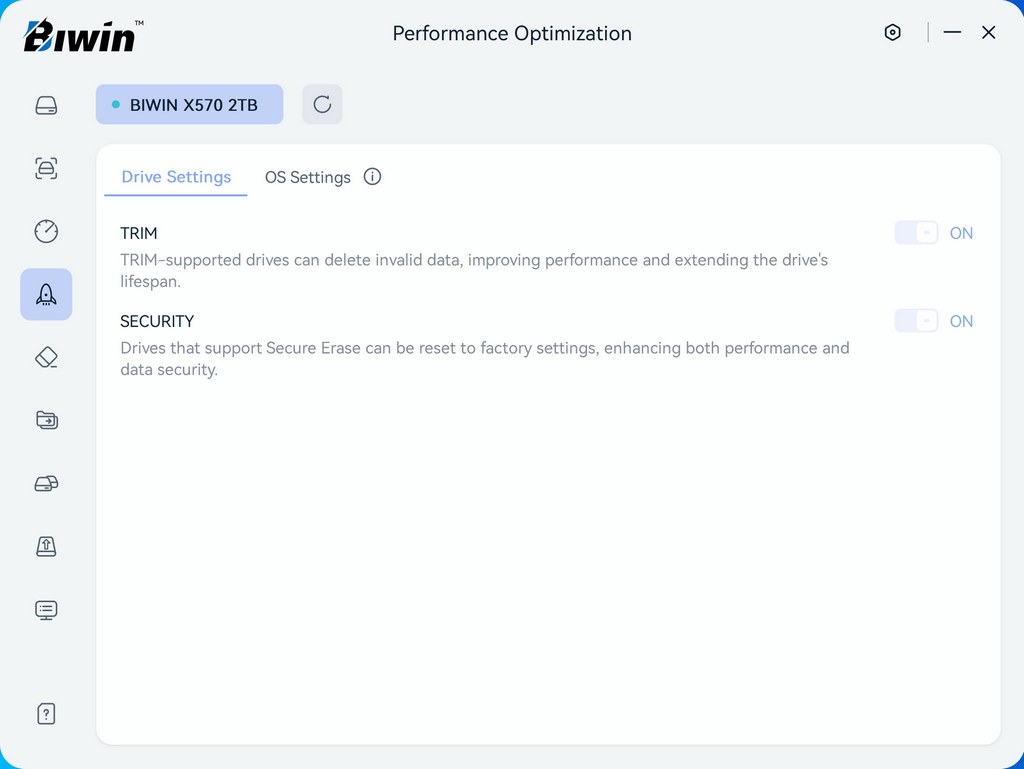Open the drive information sidebar icon
The height and width of the screenshot is (769, 1024).
click(46, 106)
